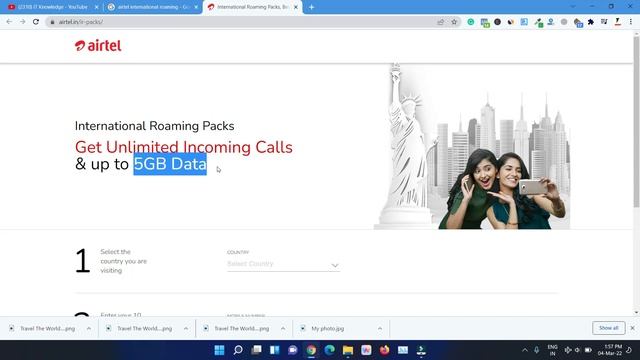Open options for third Travel The World download
The image size is (640, 360).
pyautogui.click(x=283, y=329)
